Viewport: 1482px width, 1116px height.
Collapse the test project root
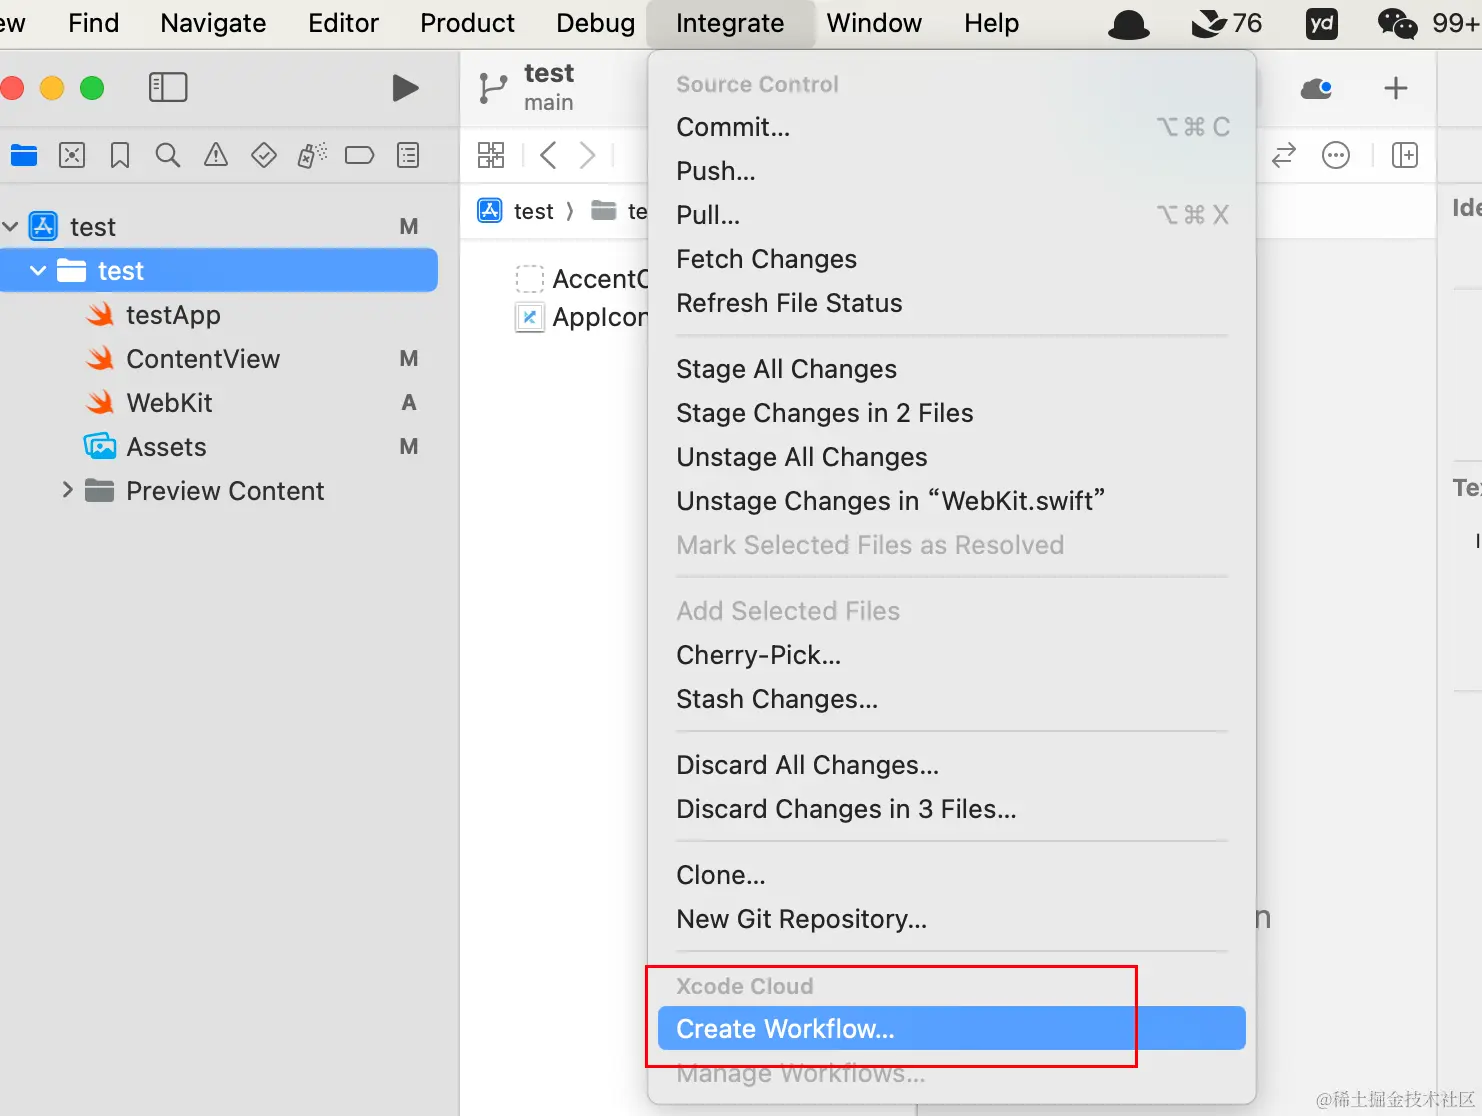[11, 227]
